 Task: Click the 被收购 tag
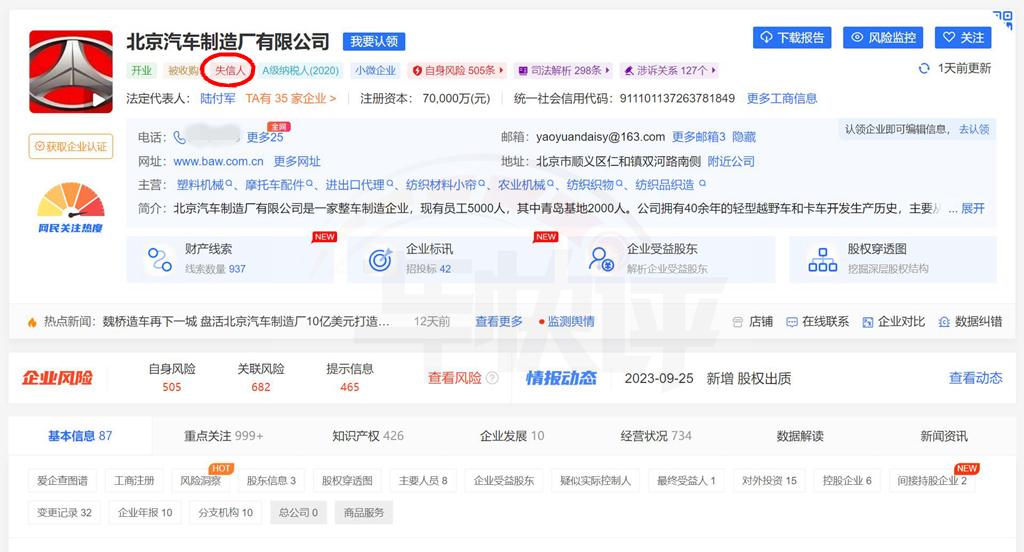point(183,71)
